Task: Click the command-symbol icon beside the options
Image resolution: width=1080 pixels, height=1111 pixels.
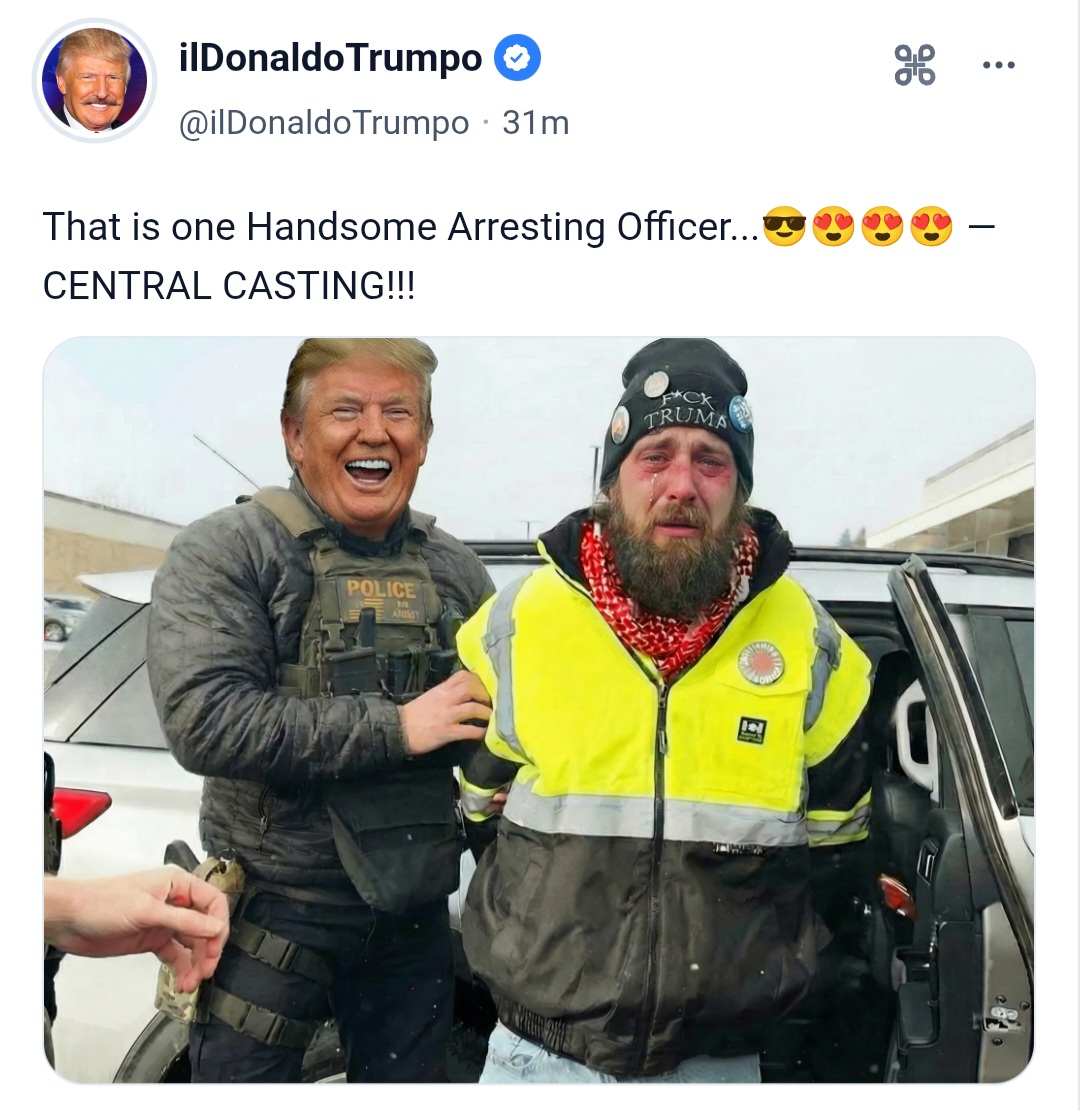Action: pos(915,64)
